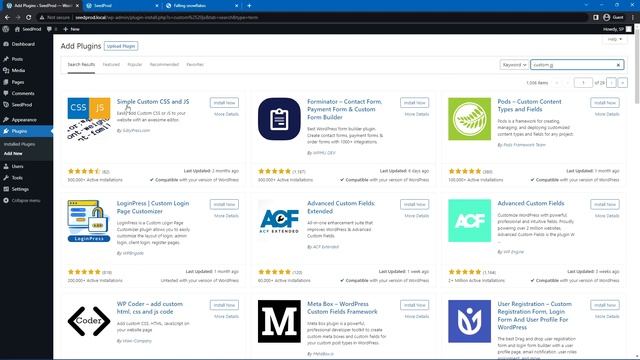Open Guest profile in browser

613,18
